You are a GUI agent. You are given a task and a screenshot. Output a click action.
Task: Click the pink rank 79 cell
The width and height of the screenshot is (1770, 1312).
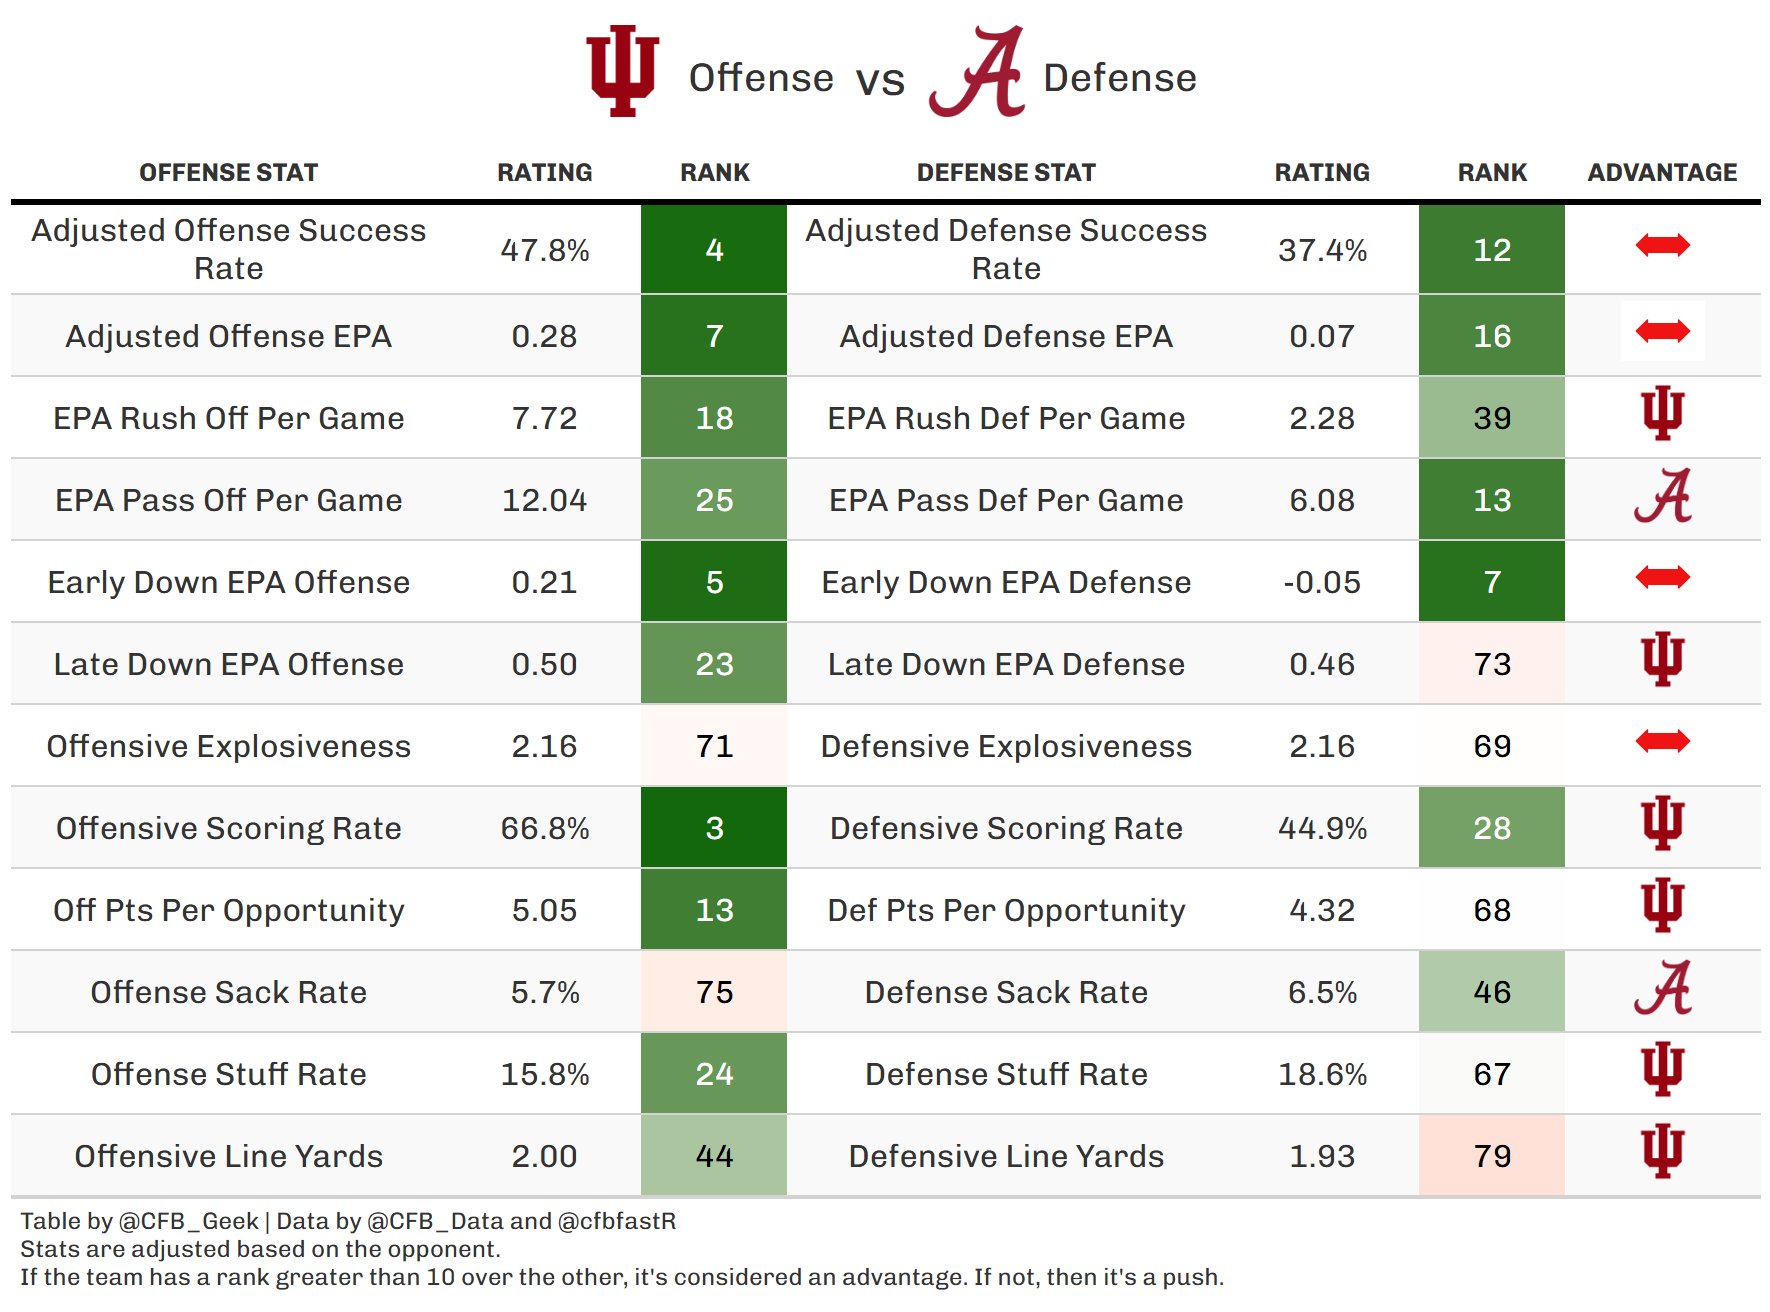(x=1492, y=1156)
